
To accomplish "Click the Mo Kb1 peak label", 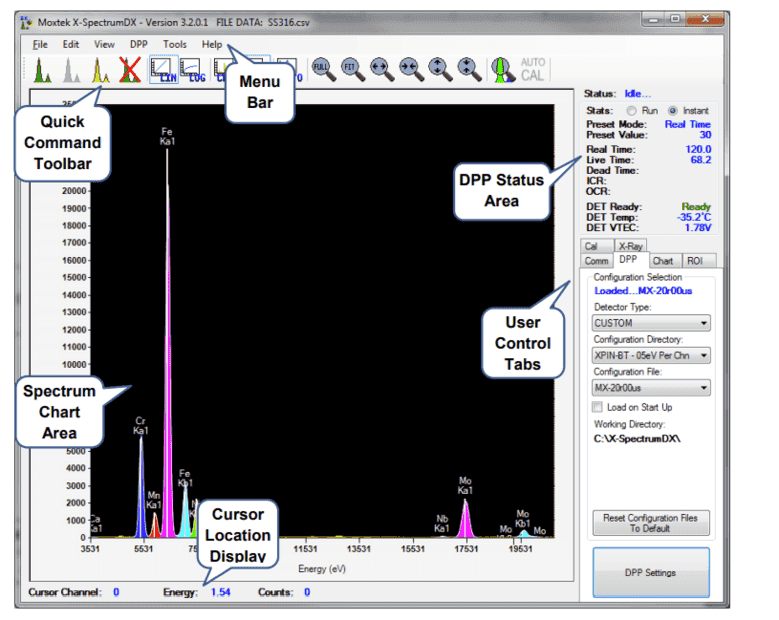I will point(522,519).
